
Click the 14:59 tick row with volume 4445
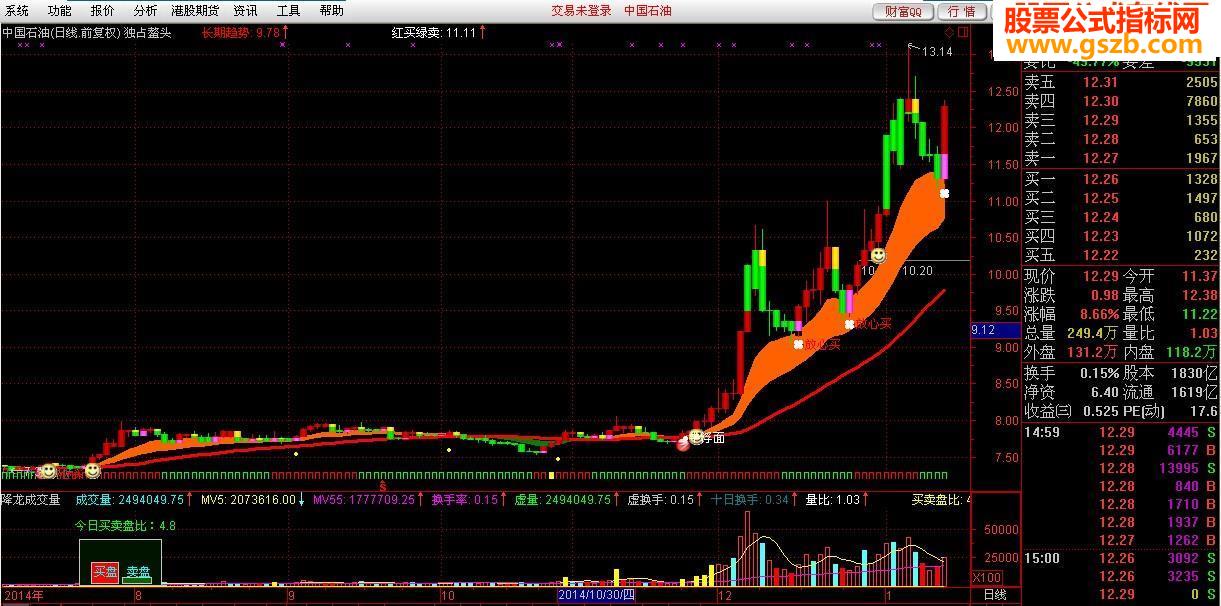click(x=1121, y=433)
